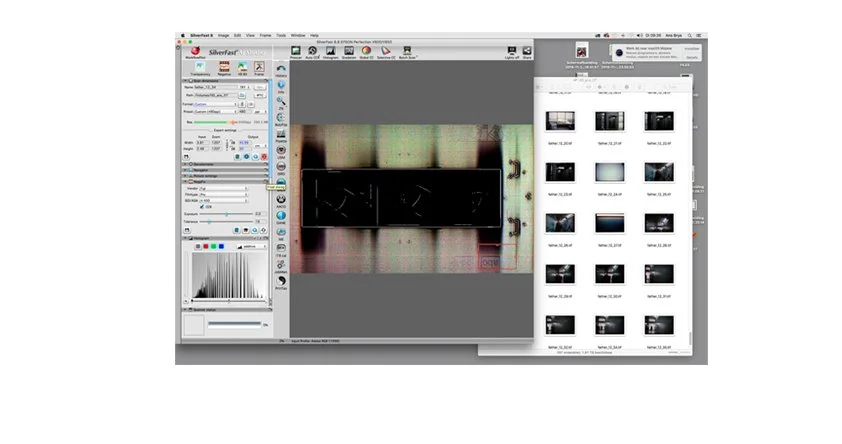
Task: Select the father_12_24.tif thumbnail in Finder
Action: [609, 172]
